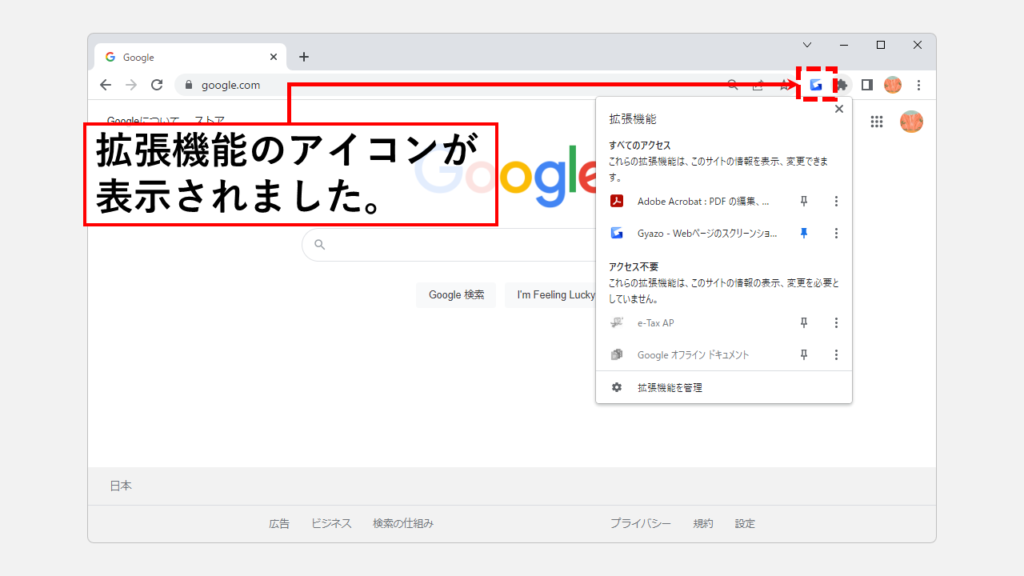Click the Adobe Acrobat extension icon
Image resolution: width=1024 pixels, height=576 pixels.
618,201
